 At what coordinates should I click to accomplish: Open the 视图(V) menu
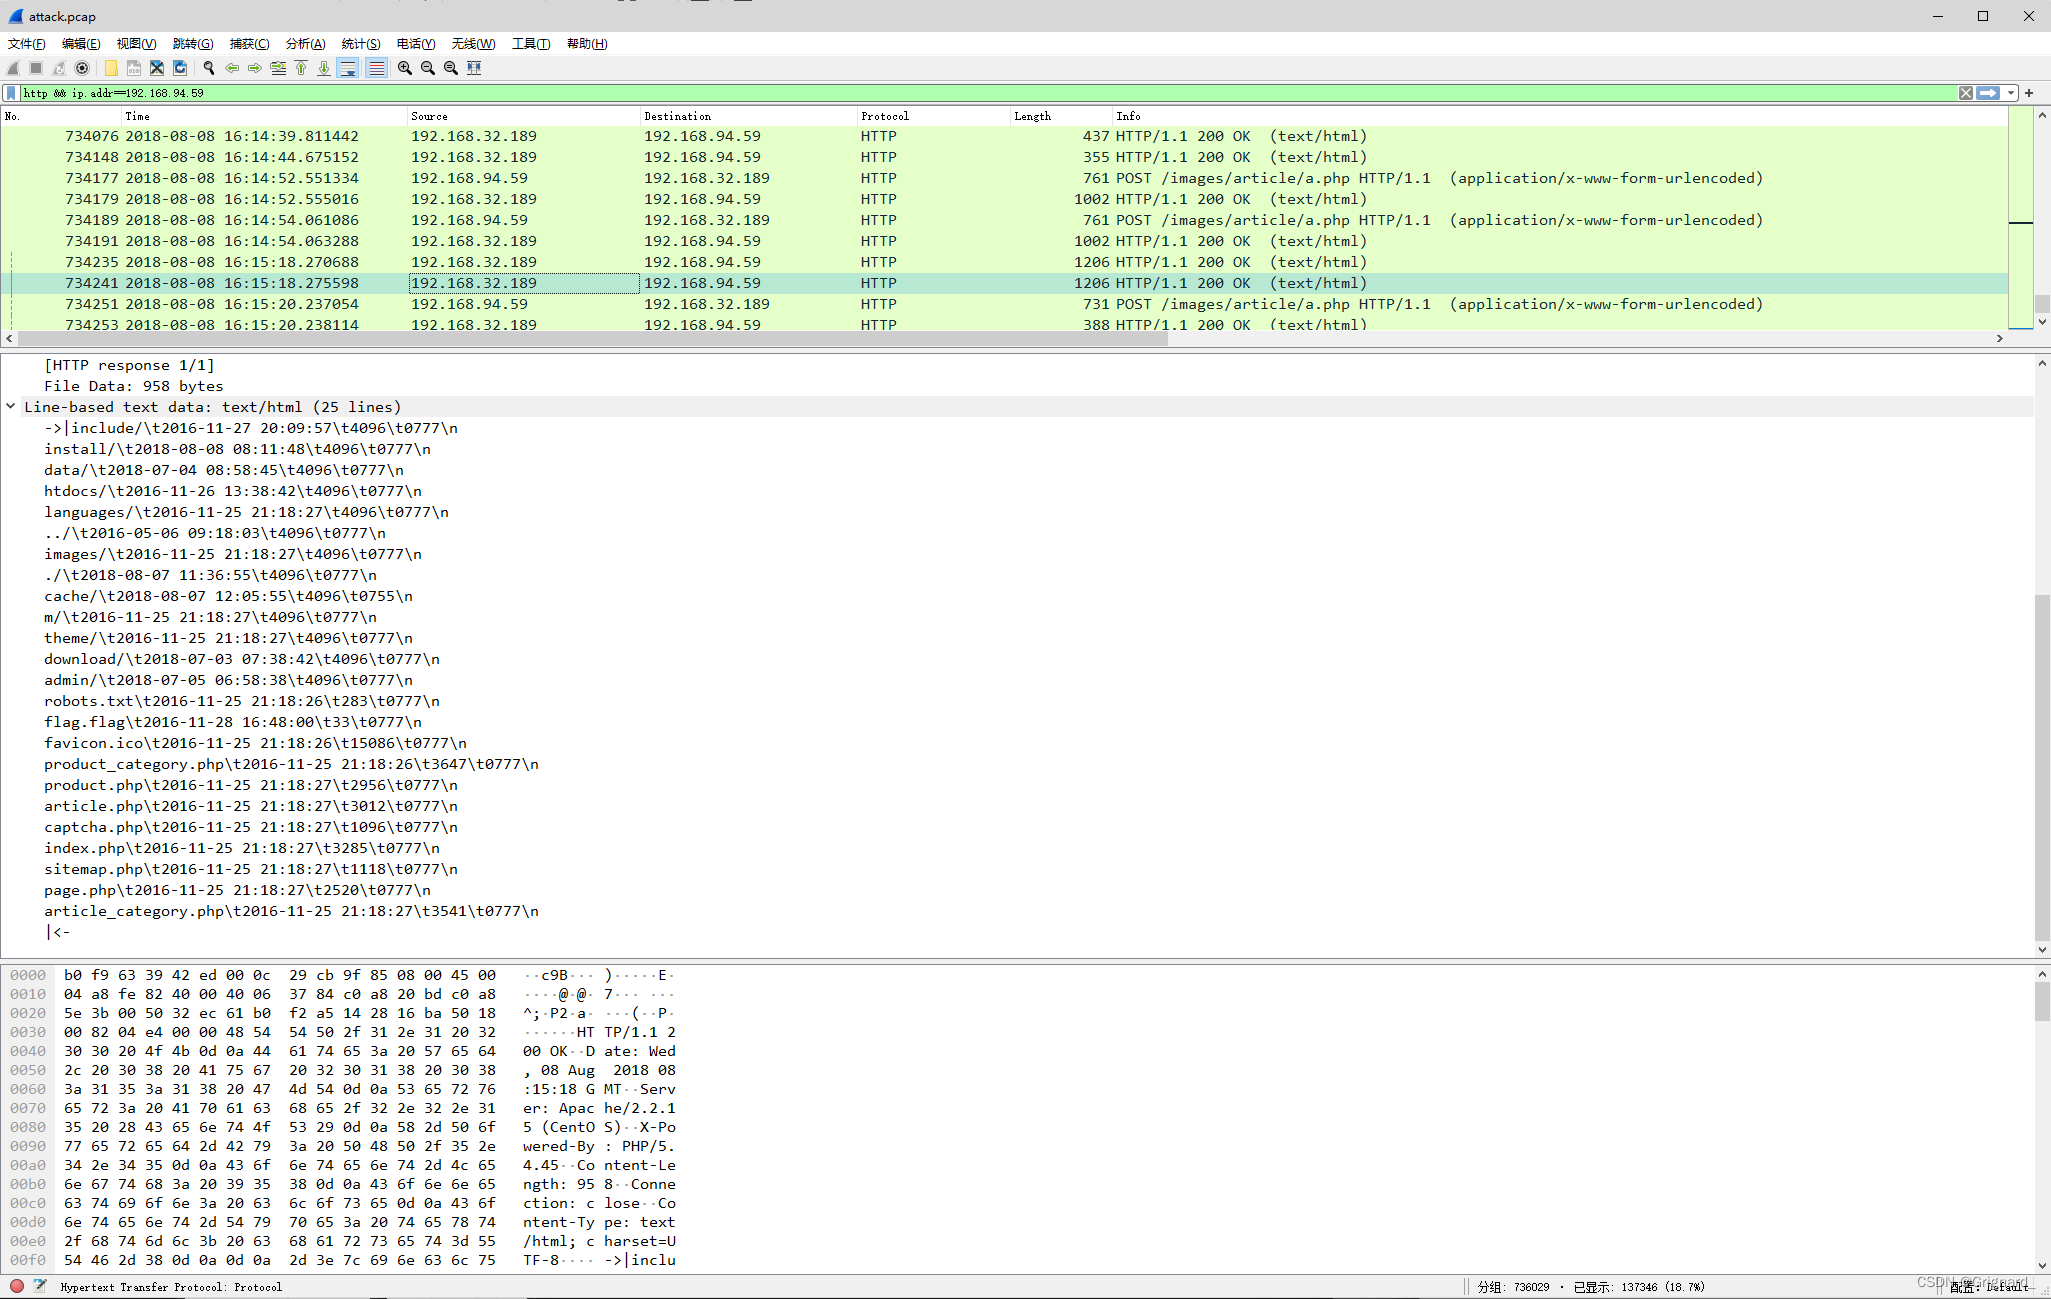pyautogui.click(x=136, y=43)
